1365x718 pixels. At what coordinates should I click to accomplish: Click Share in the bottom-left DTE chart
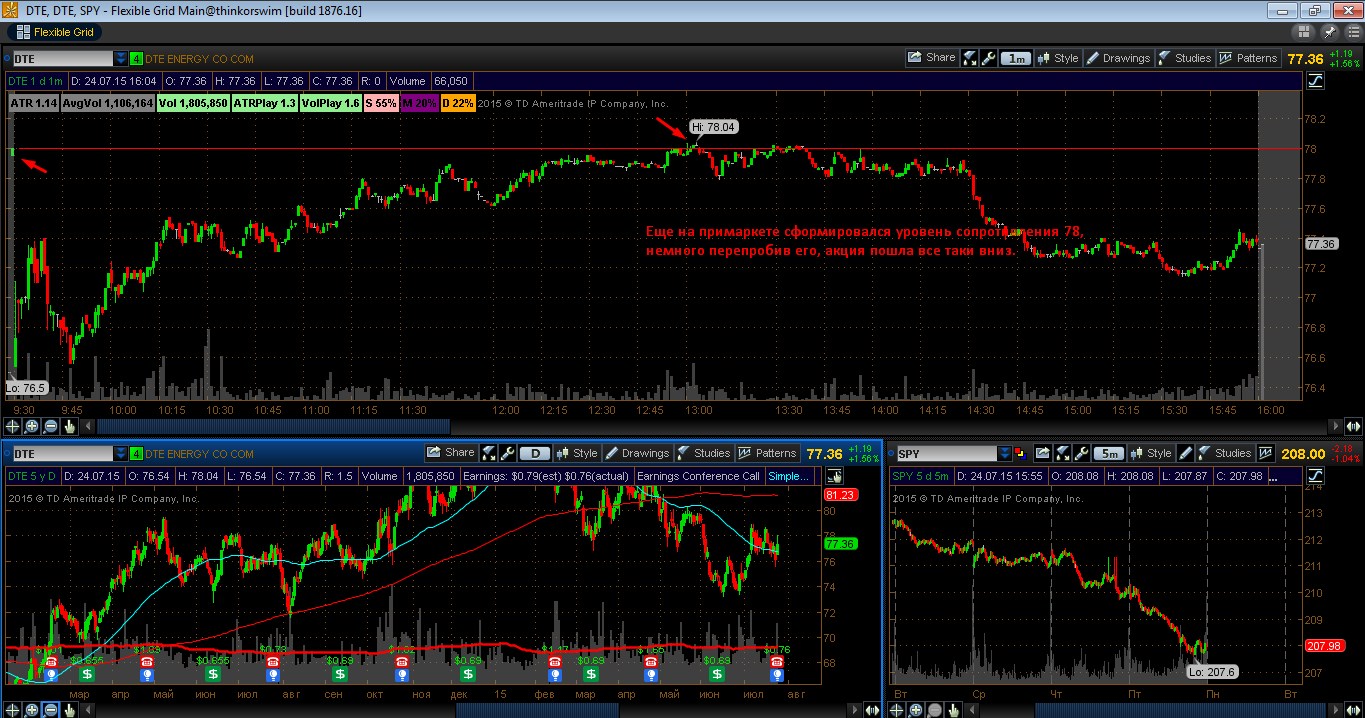tap(452, 453)
